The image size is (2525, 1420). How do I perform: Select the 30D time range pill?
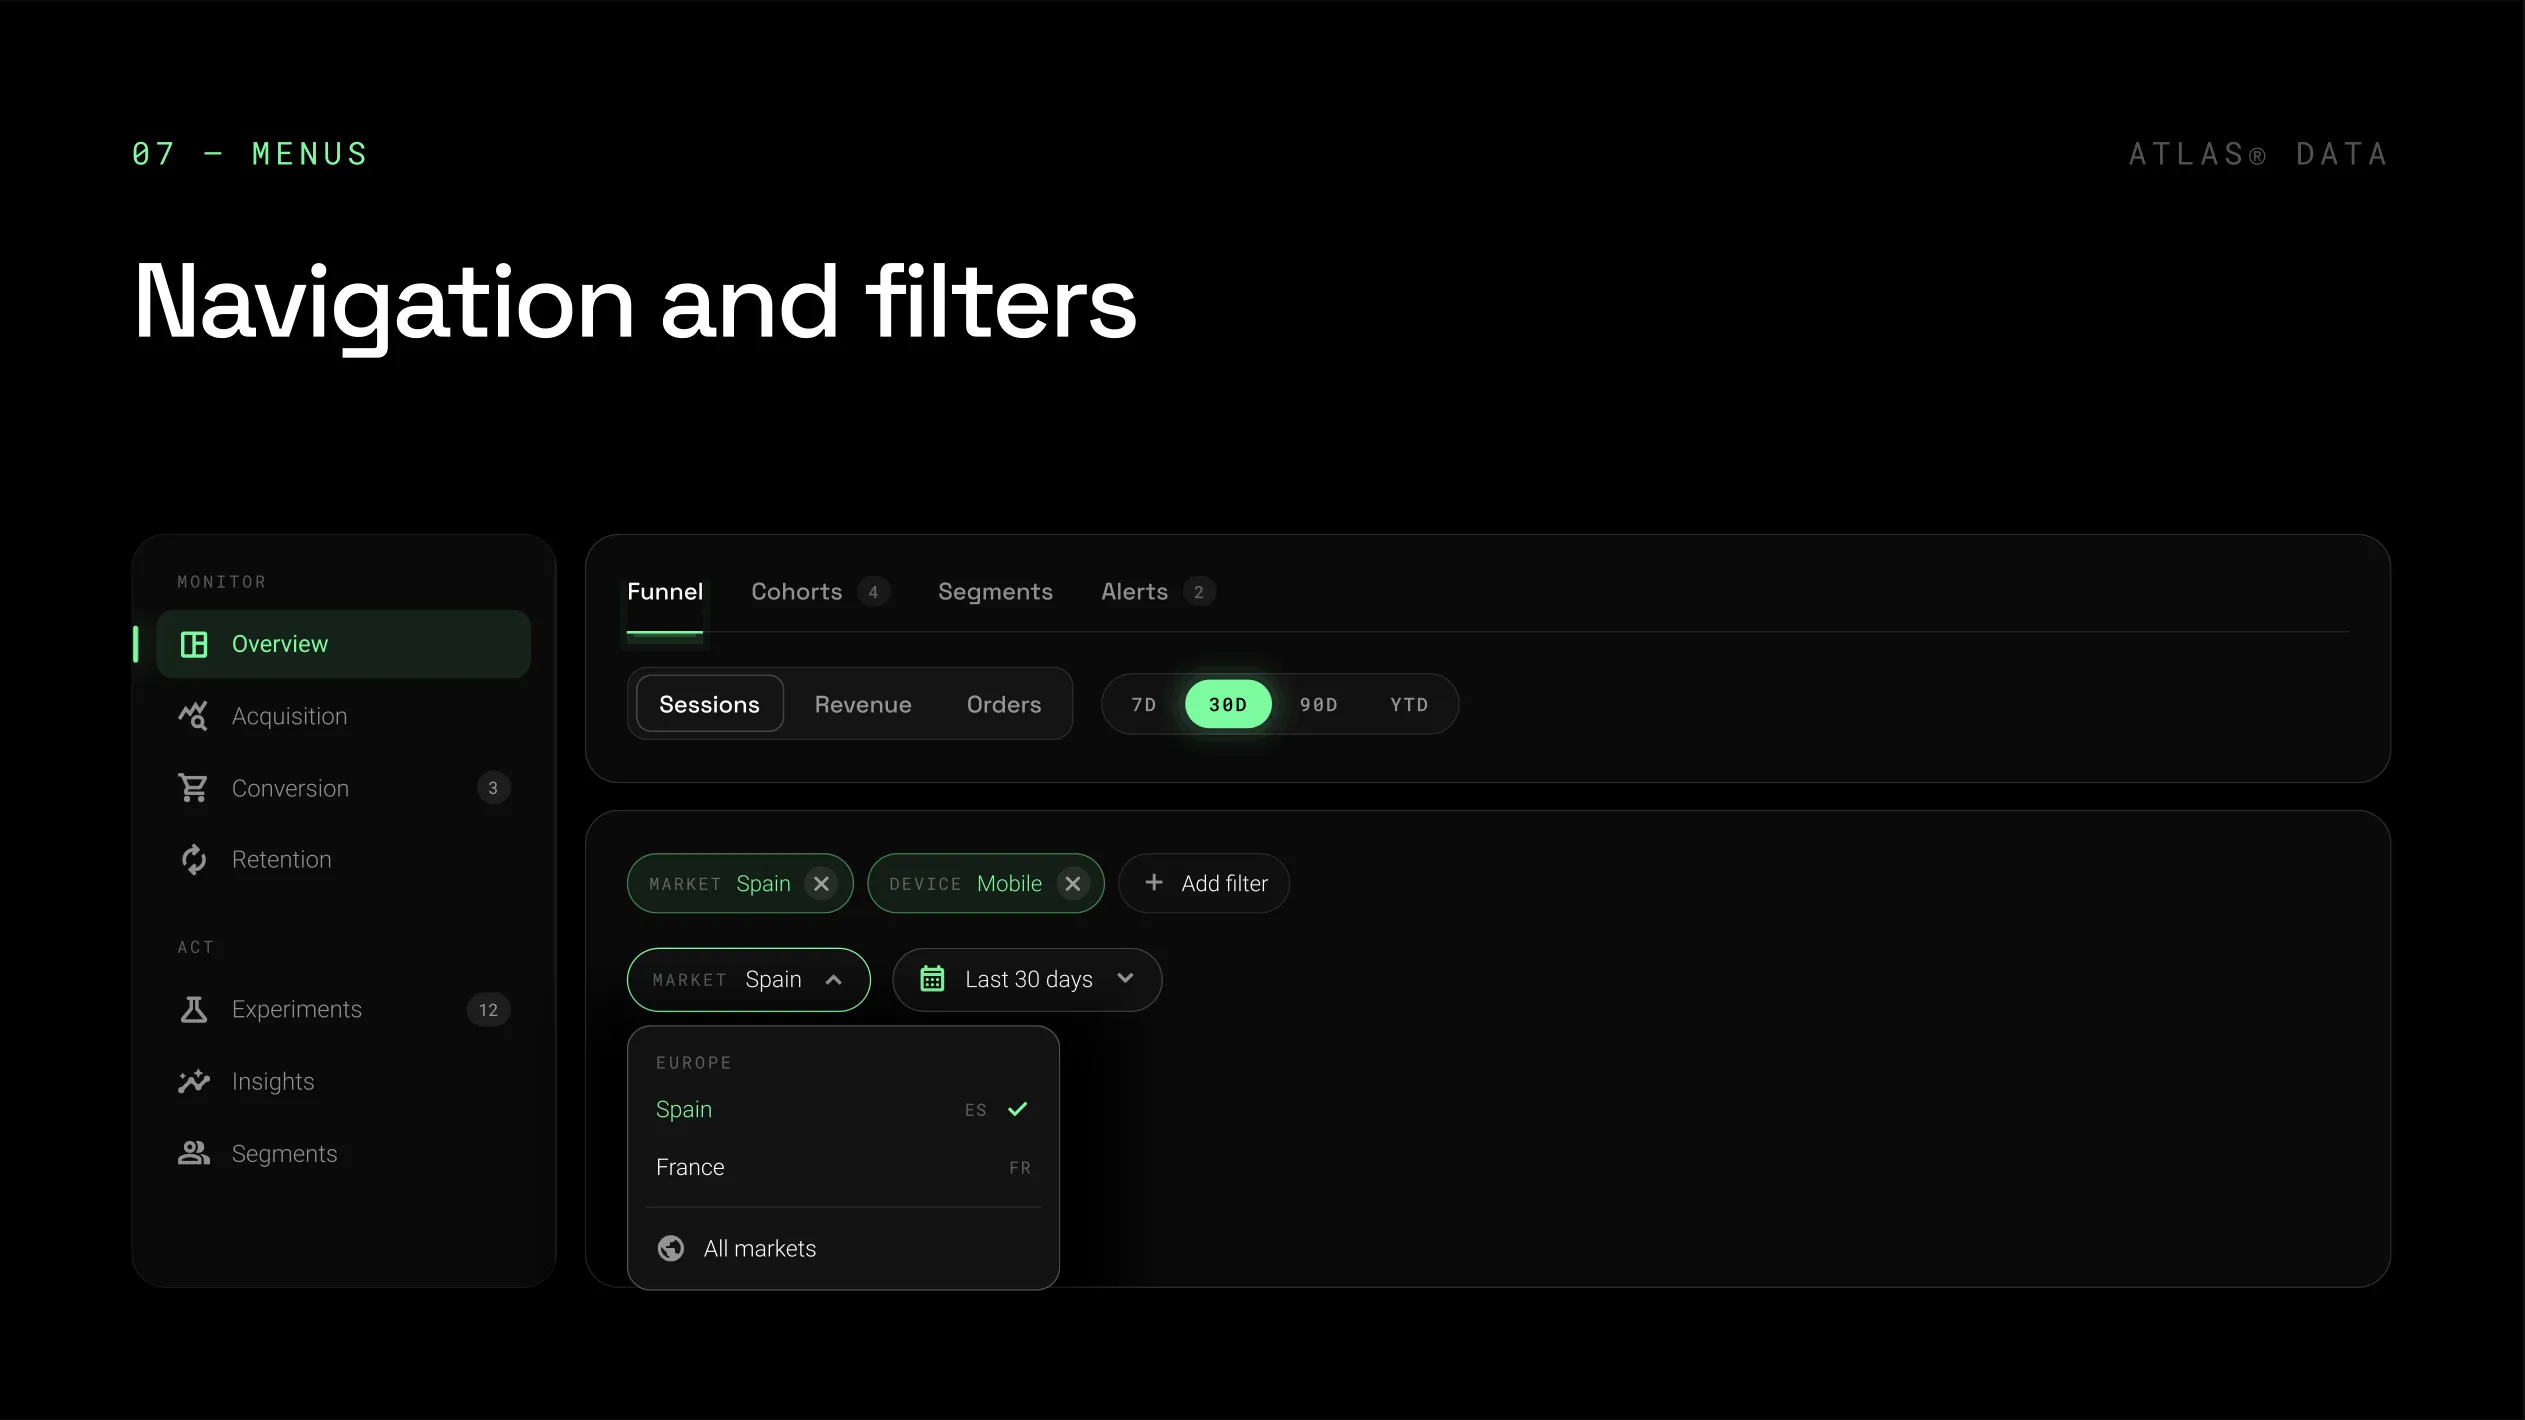pos(1228,704)
